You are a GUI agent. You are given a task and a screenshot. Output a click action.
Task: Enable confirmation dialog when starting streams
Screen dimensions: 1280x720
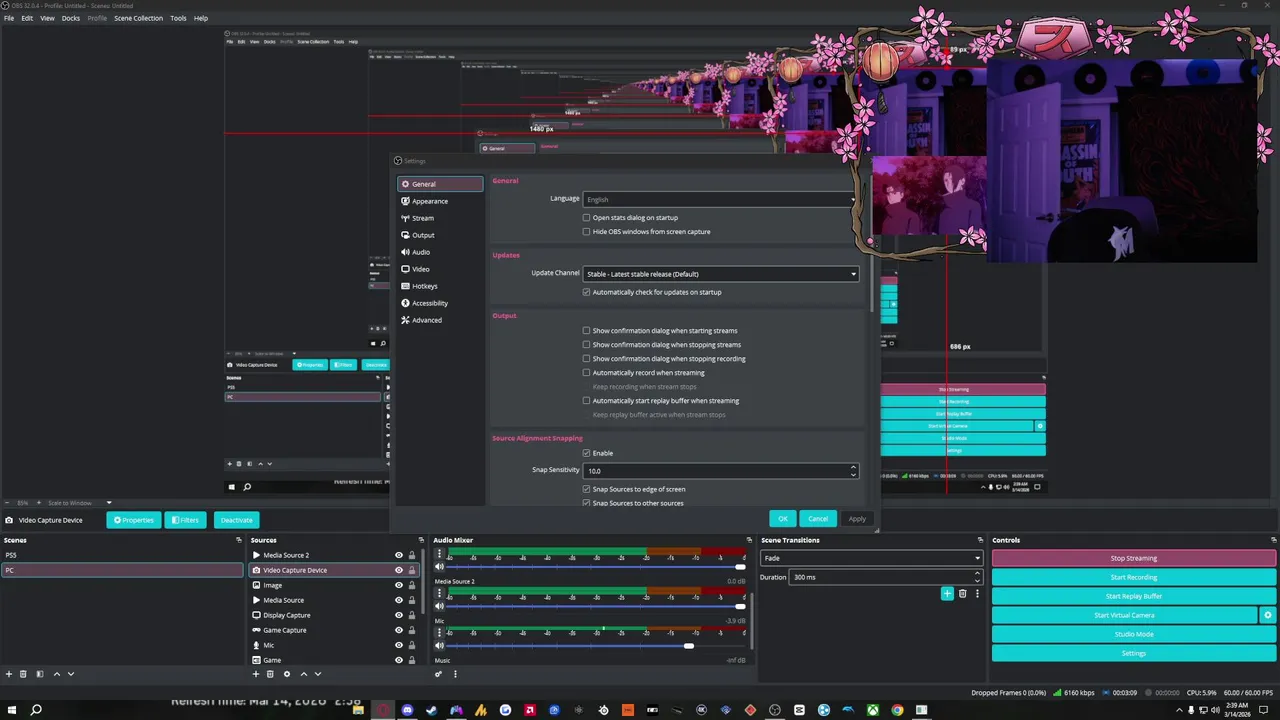tap(586, 330)
